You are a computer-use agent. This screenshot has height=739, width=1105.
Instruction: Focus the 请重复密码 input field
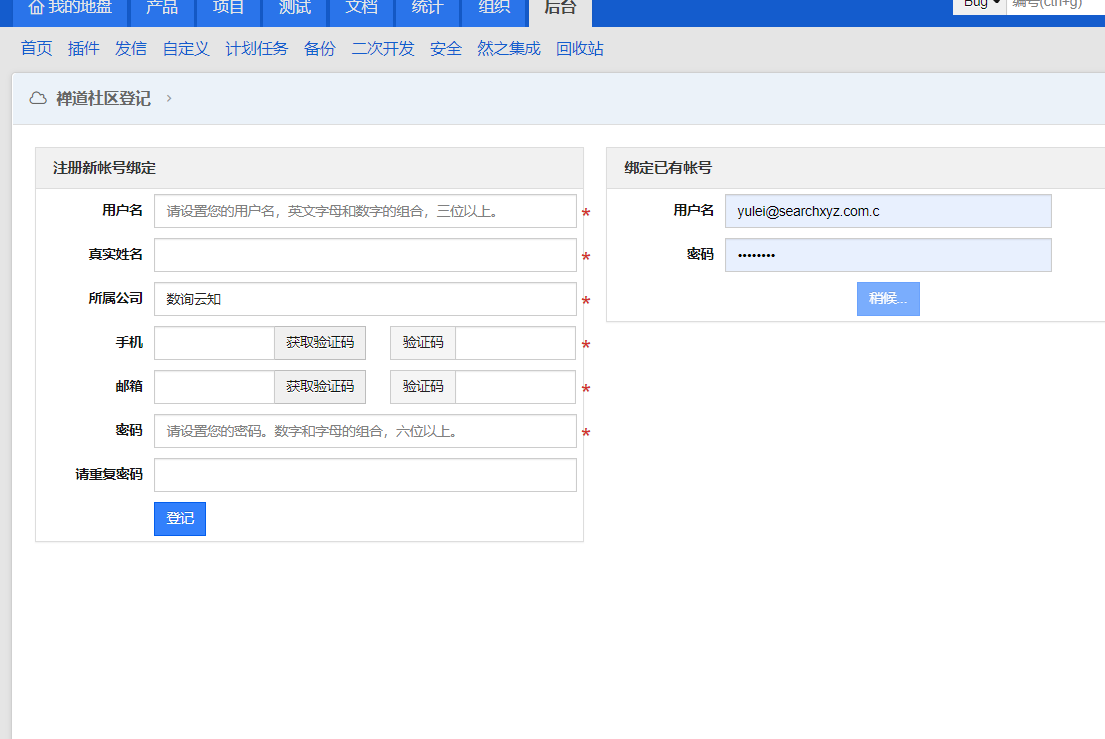(x=365, y=475)
